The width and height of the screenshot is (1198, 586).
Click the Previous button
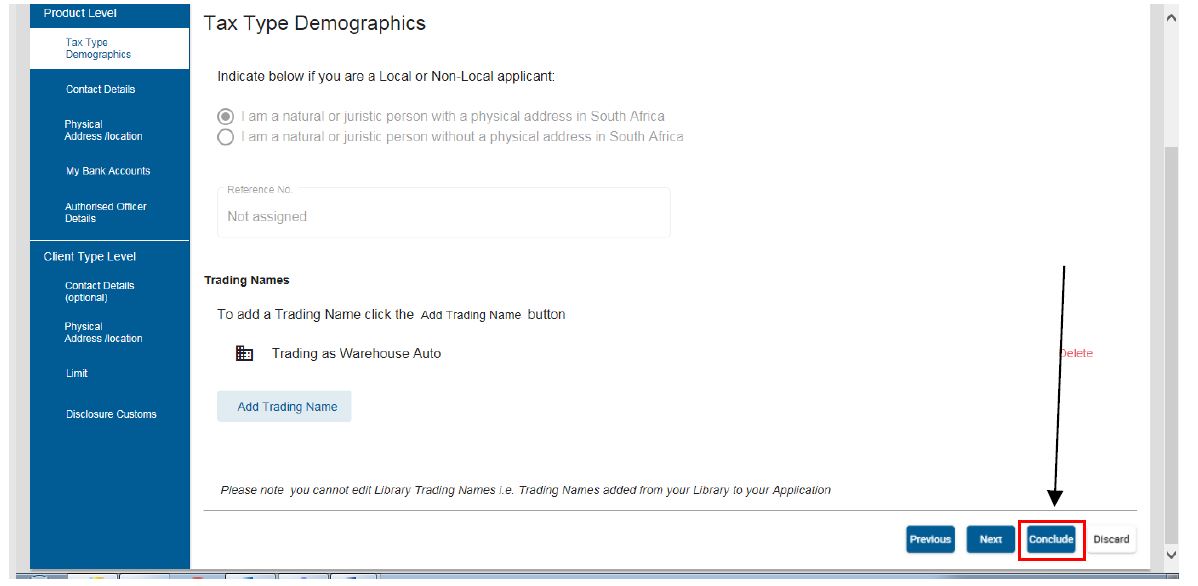point(930,539)
